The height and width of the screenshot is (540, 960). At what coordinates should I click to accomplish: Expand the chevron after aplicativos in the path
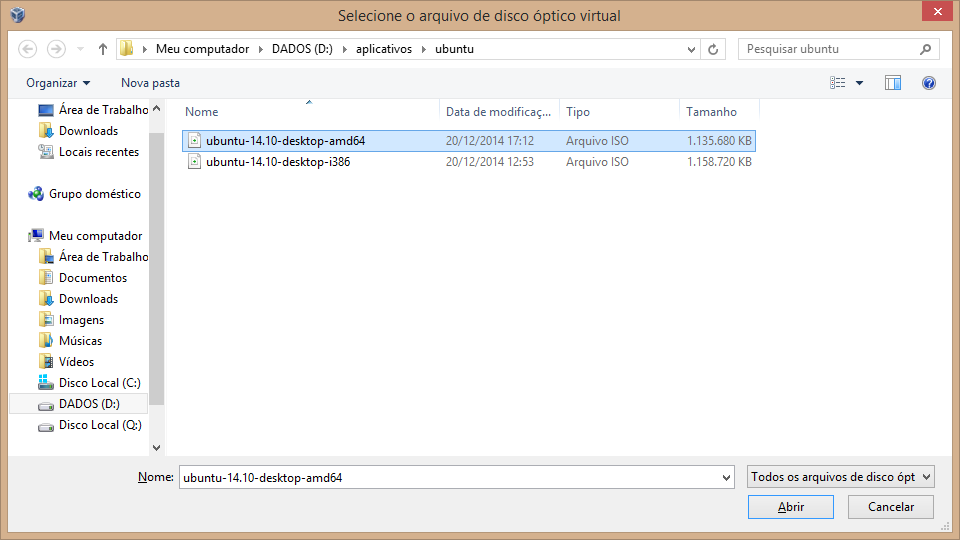423,49
